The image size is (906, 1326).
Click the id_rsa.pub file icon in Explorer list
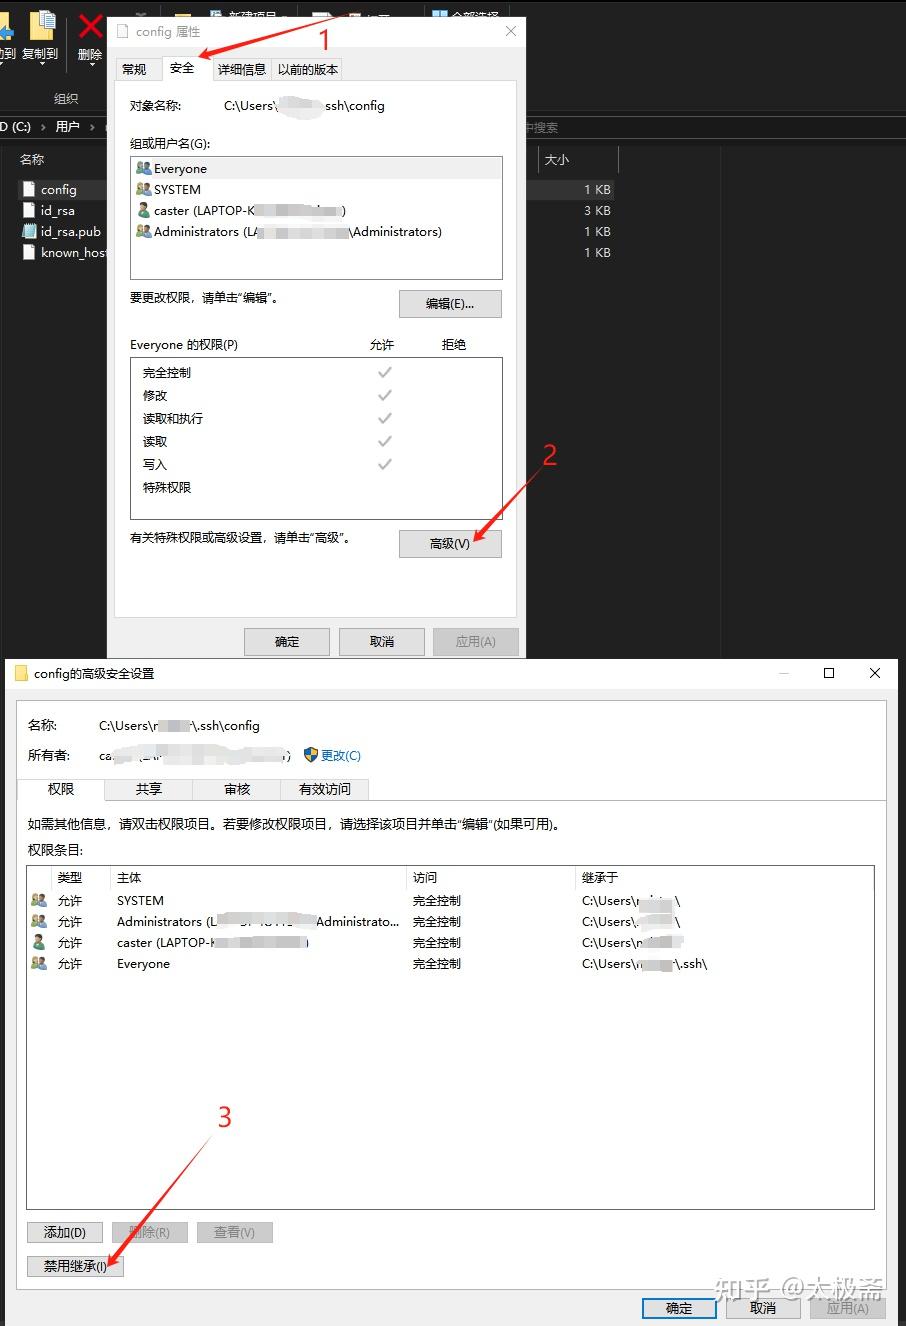point(29,231)
